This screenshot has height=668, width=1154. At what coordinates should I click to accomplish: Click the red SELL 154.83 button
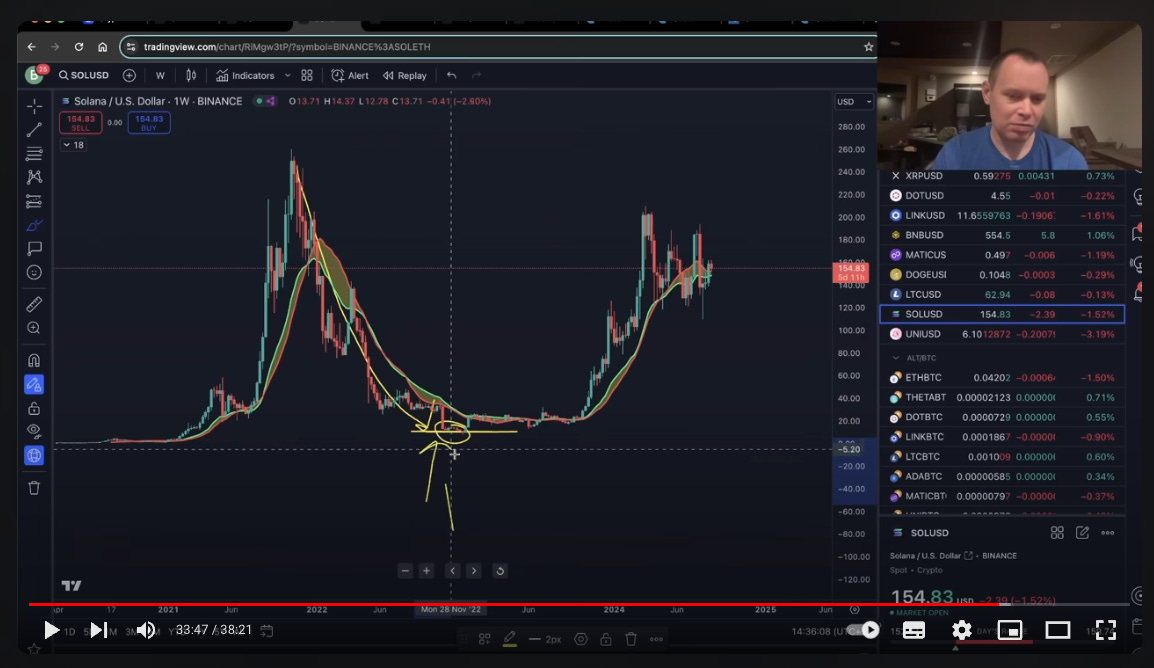(80, 123)
